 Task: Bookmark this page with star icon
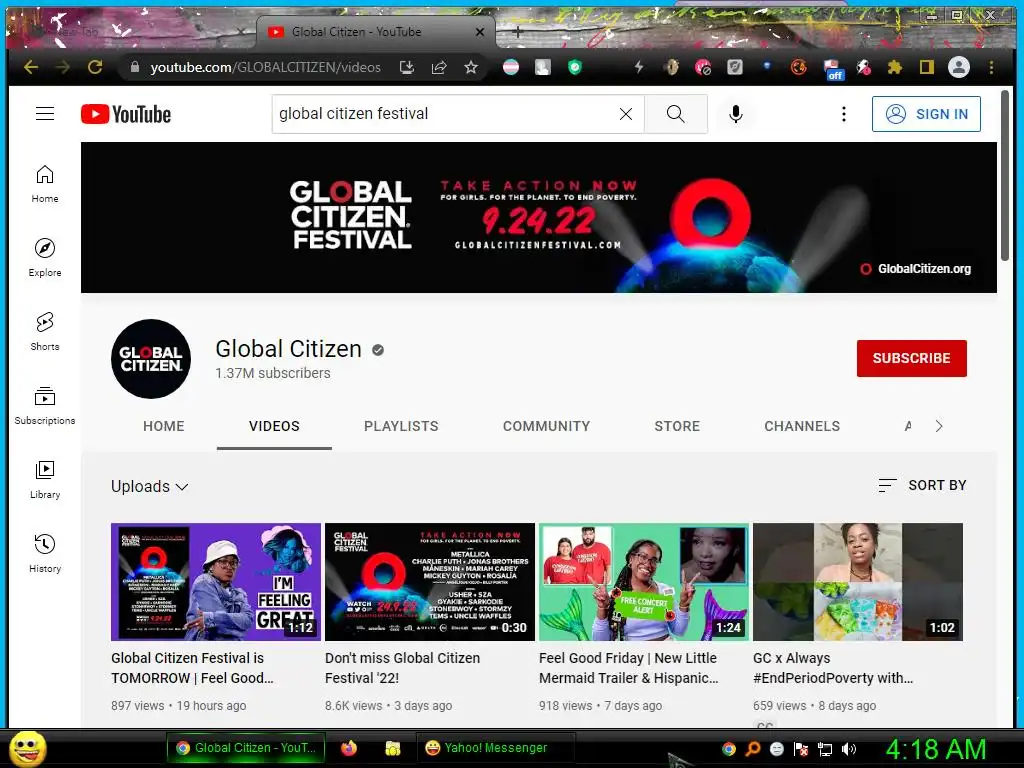pyautogui.click(x=471, y=67)
